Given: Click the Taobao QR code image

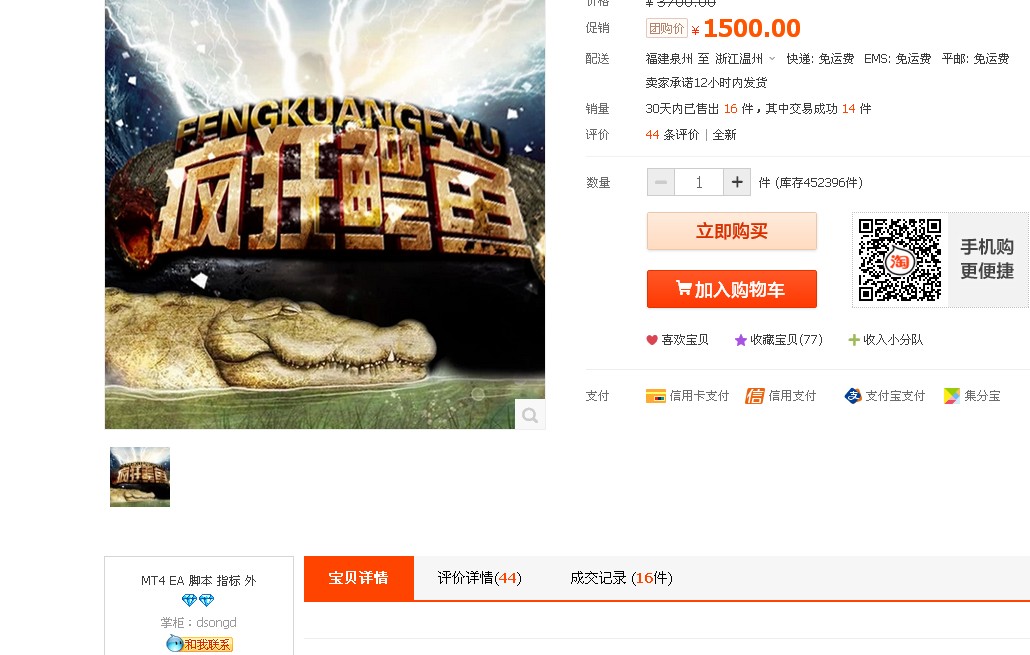Looking at the screenshot, I should click(900, 260).
